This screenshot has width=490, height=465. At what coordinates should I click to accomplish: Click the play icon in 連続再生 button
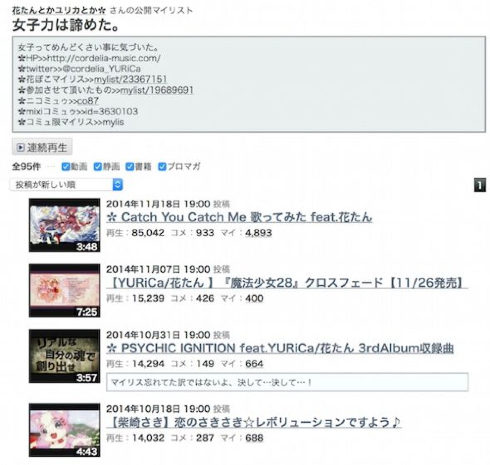(x=21, y=147)
